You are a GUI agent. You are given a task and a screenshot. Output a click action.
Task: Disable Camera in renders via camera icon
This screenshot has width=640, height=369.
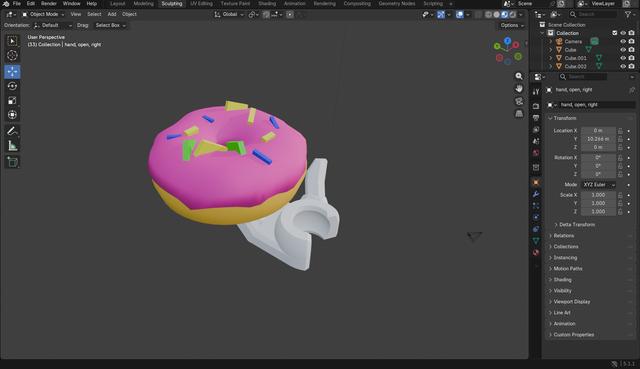631,41
